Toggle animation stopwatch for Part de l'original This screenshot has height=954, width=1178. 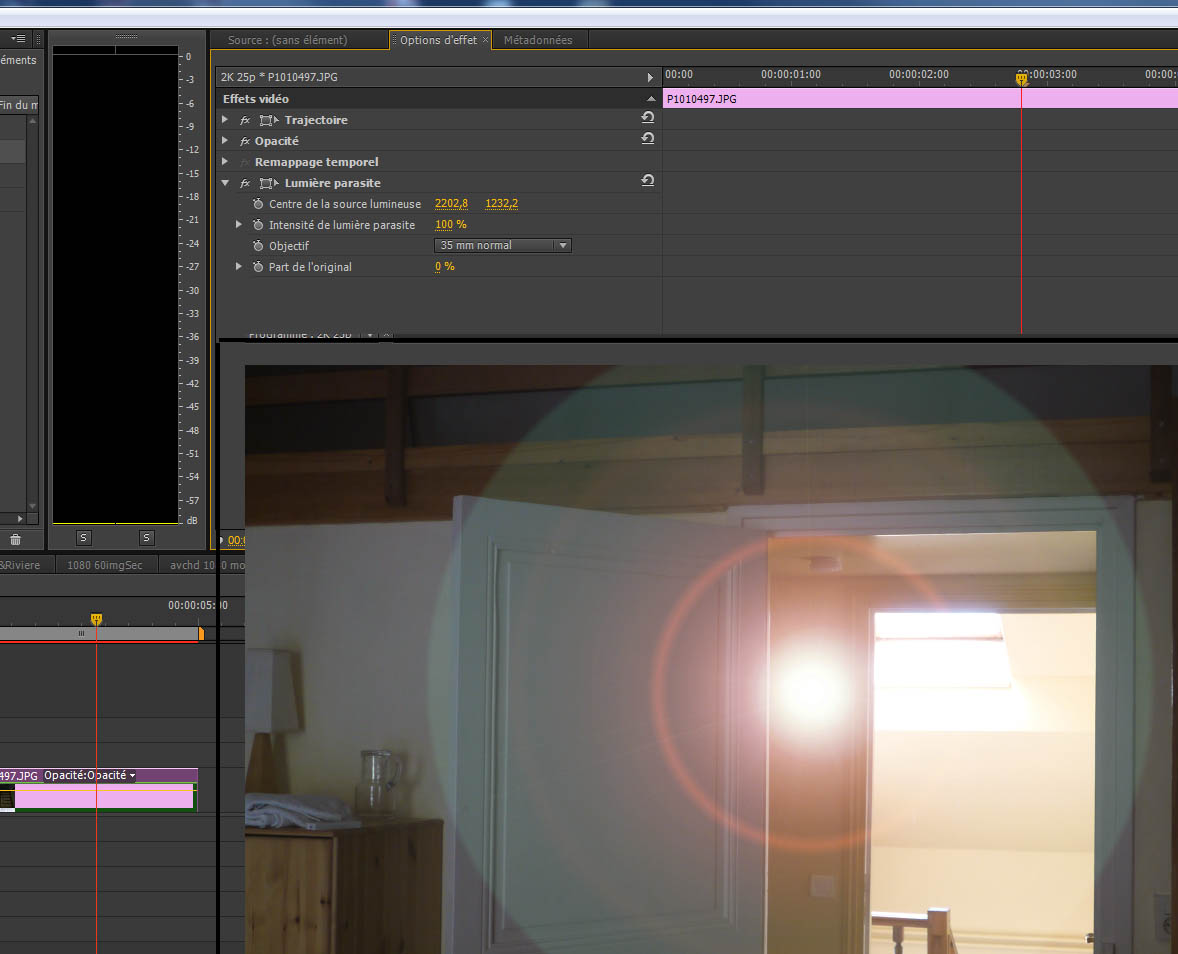point(258,267)
